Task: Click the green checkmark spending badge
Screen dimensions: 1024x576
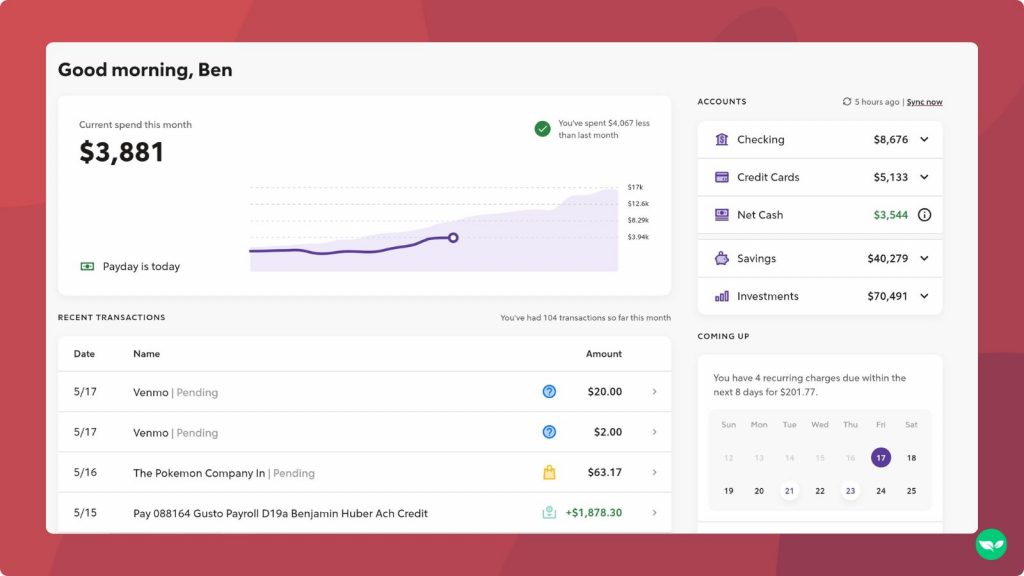Action: [x=542, y=129]
